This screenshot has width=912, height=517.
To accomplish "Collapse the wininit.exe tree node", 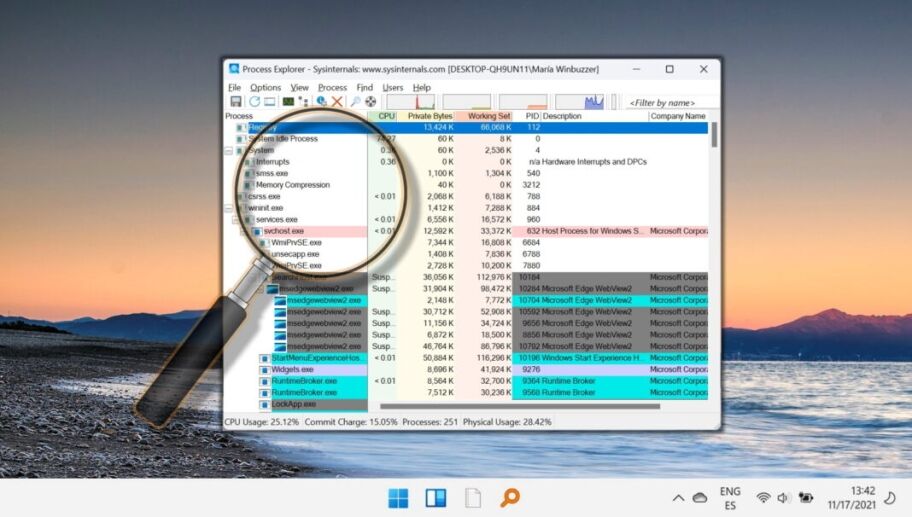I will pos(229,208).
